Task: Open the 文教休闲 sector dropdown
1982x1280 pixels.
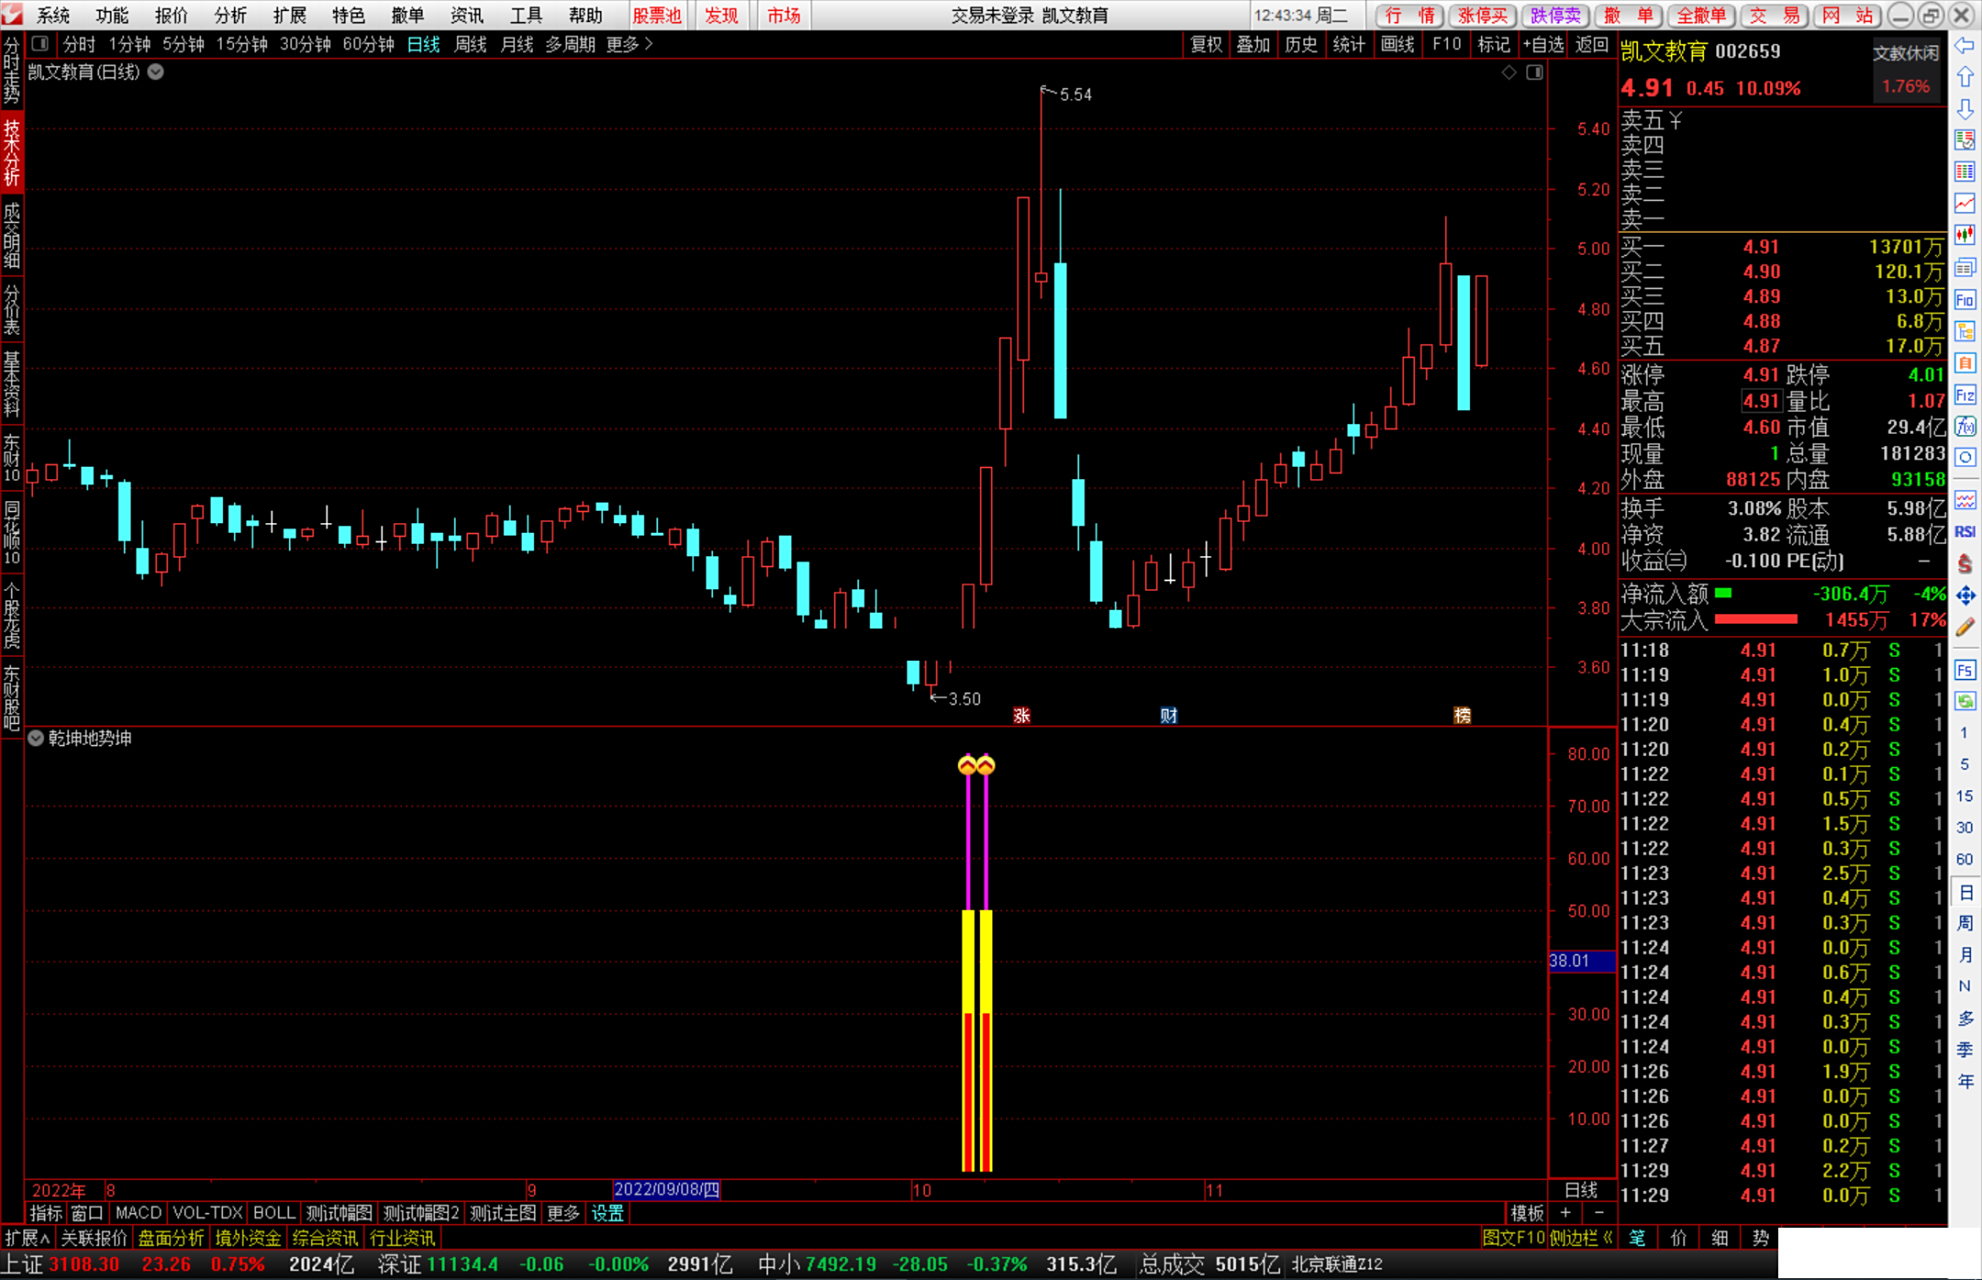Action: 1906,53
